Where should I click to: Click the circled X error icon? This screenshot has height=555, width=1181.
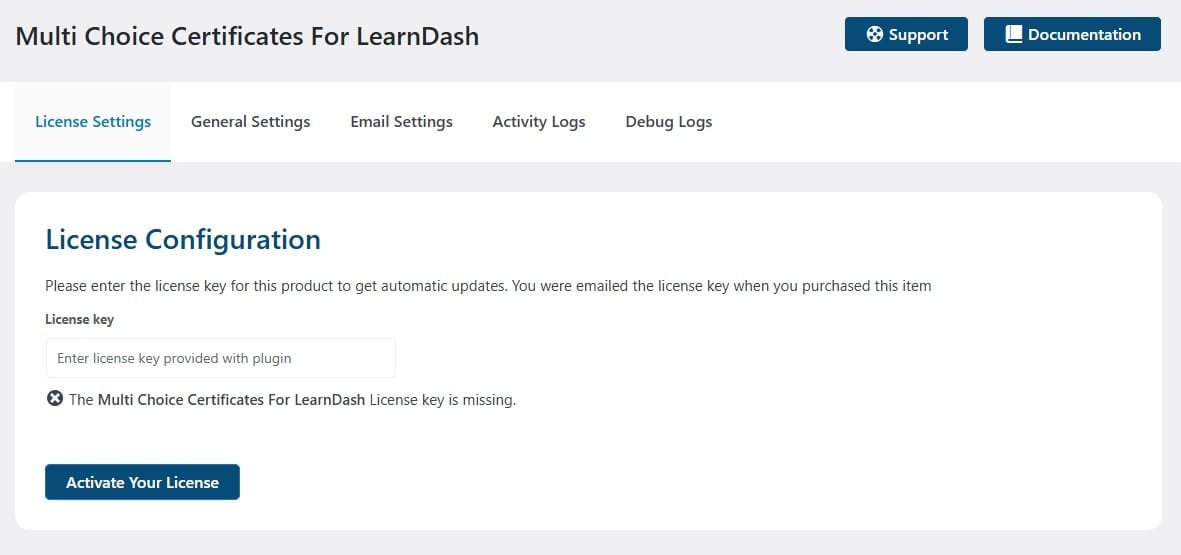tap(54, 398)
